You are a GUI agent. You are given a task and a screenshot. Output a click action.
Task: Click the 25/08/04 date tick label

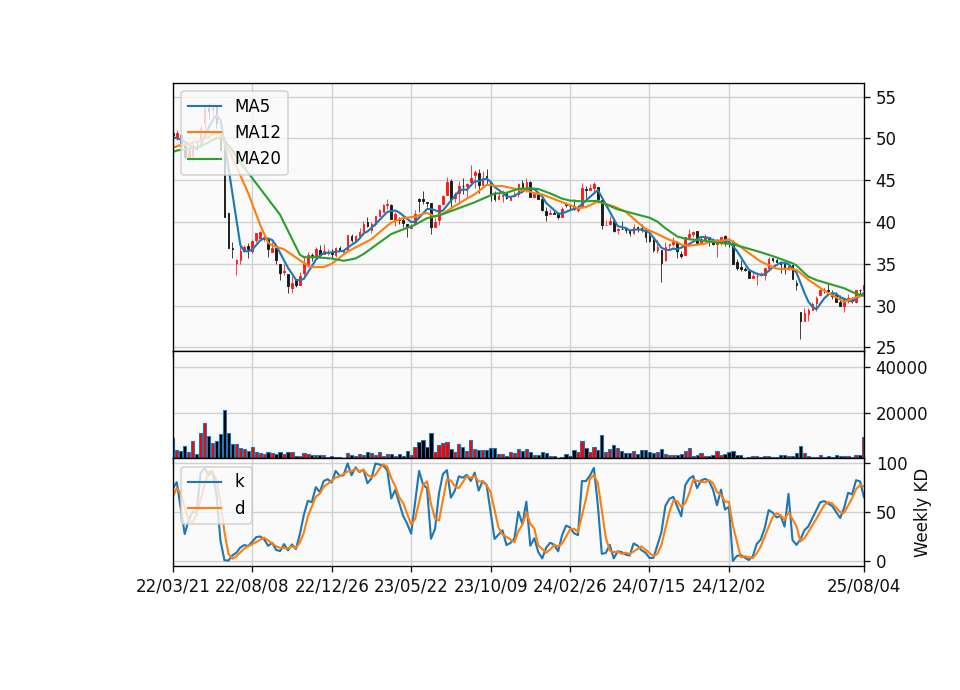coord(864,586)
